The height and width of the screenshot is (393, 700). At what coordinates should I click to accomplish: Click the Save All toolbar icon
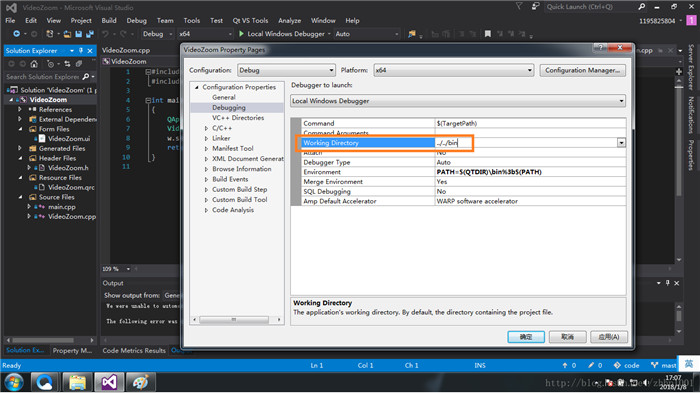pos(90,34)
